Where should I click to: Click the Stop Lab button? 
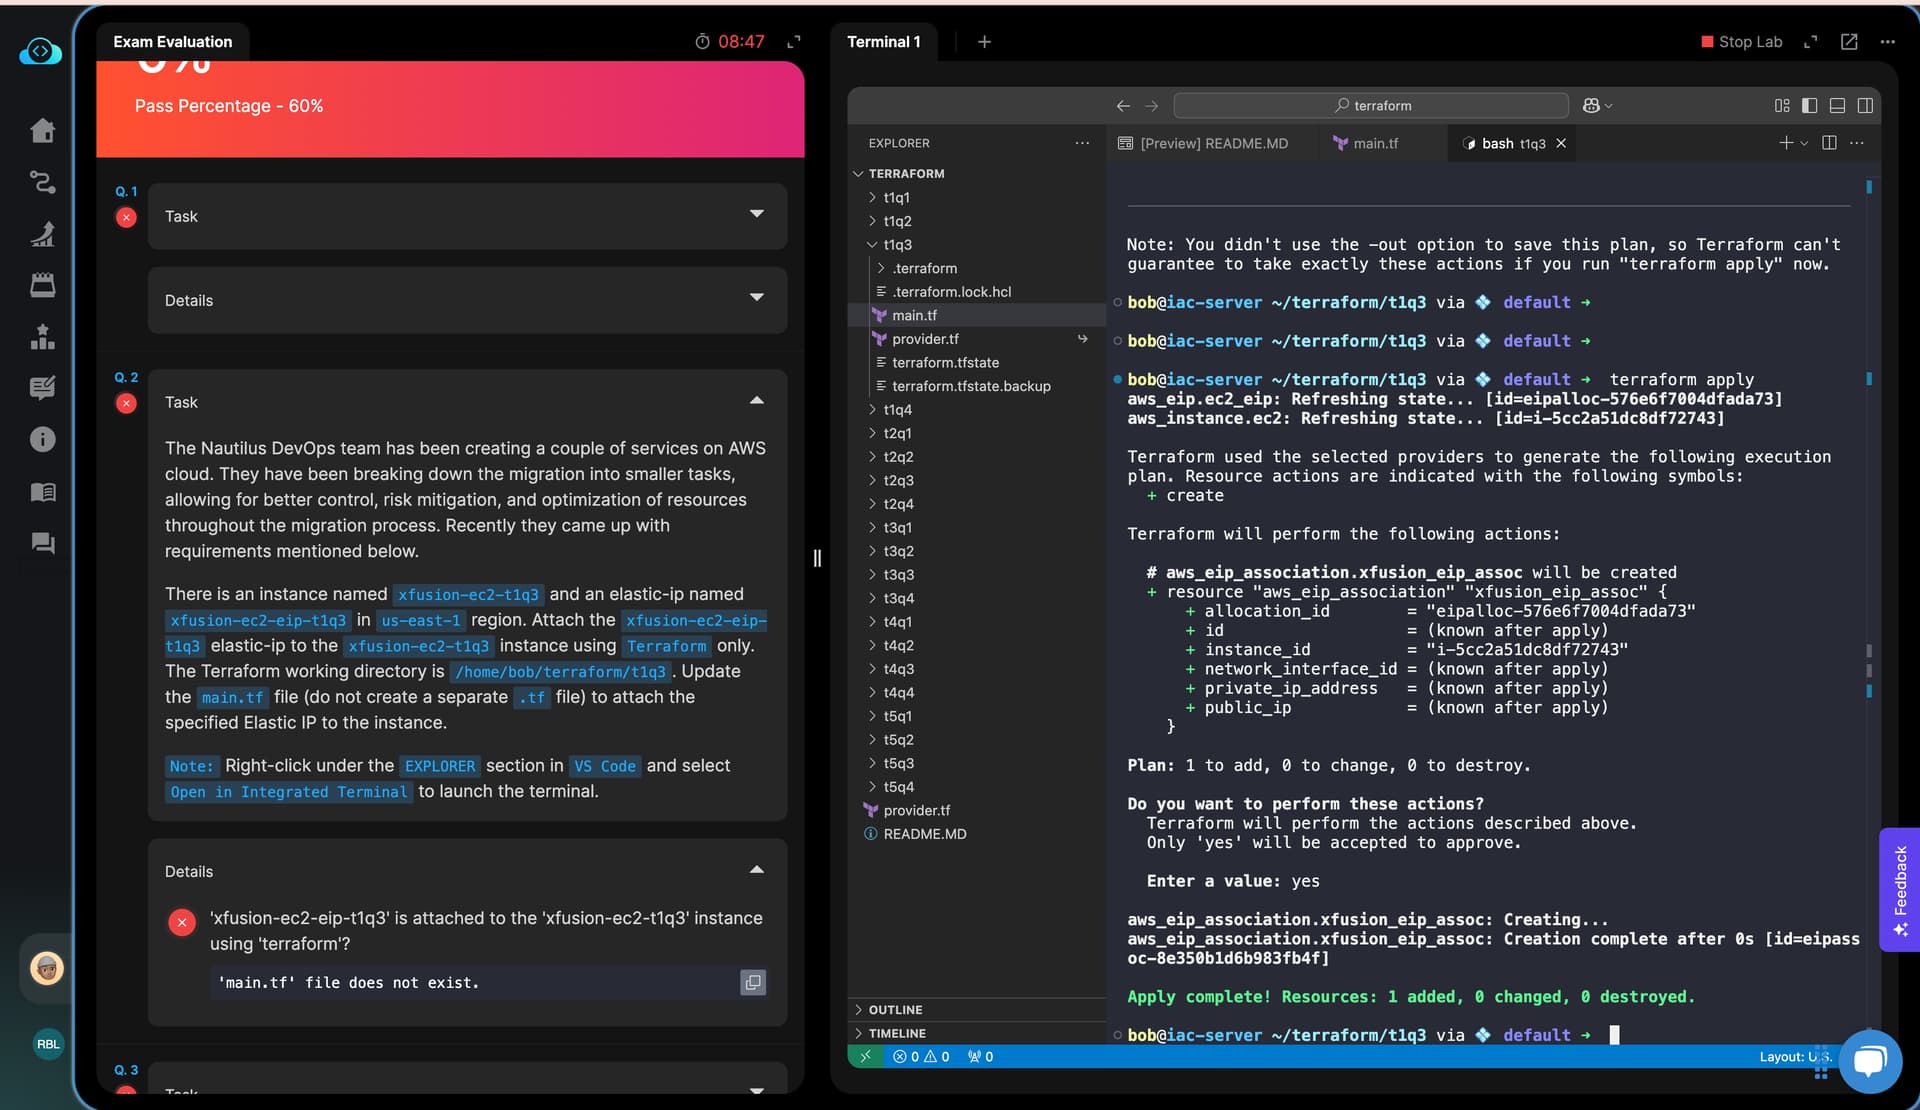click(x=1741, y=42)
